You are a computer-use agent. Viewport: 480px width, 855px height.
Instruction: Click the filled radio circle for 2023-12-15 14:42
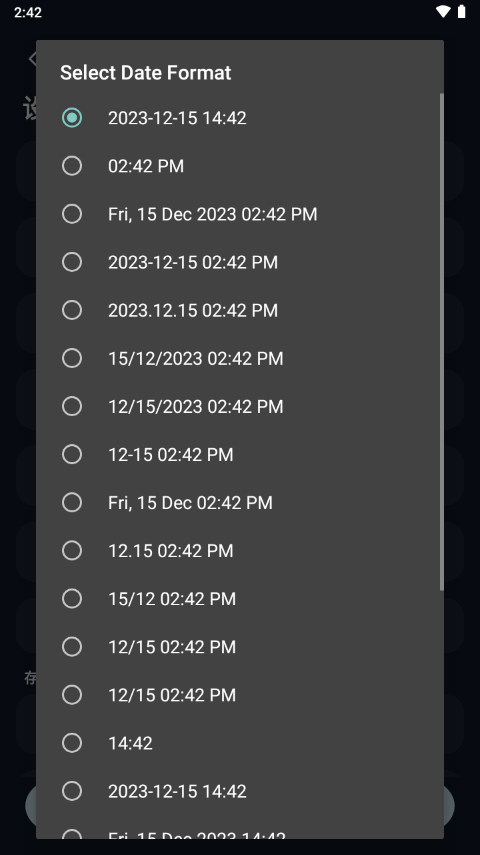72,118
